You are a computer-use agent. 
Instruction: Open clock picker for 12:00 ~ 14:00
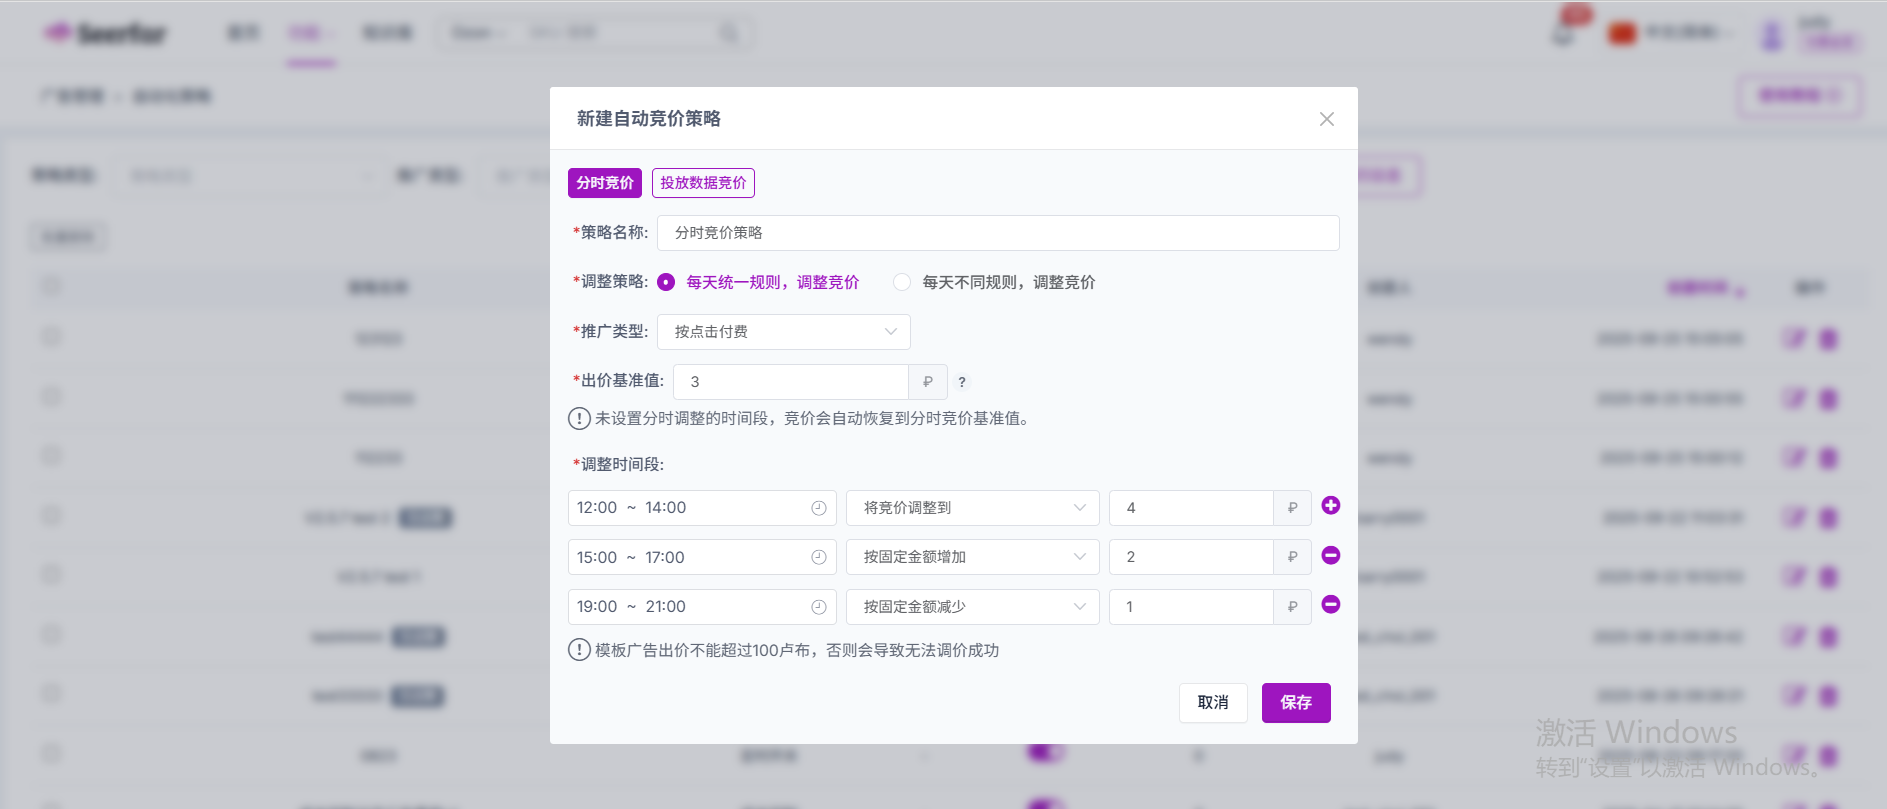click(x=818, y=508)
